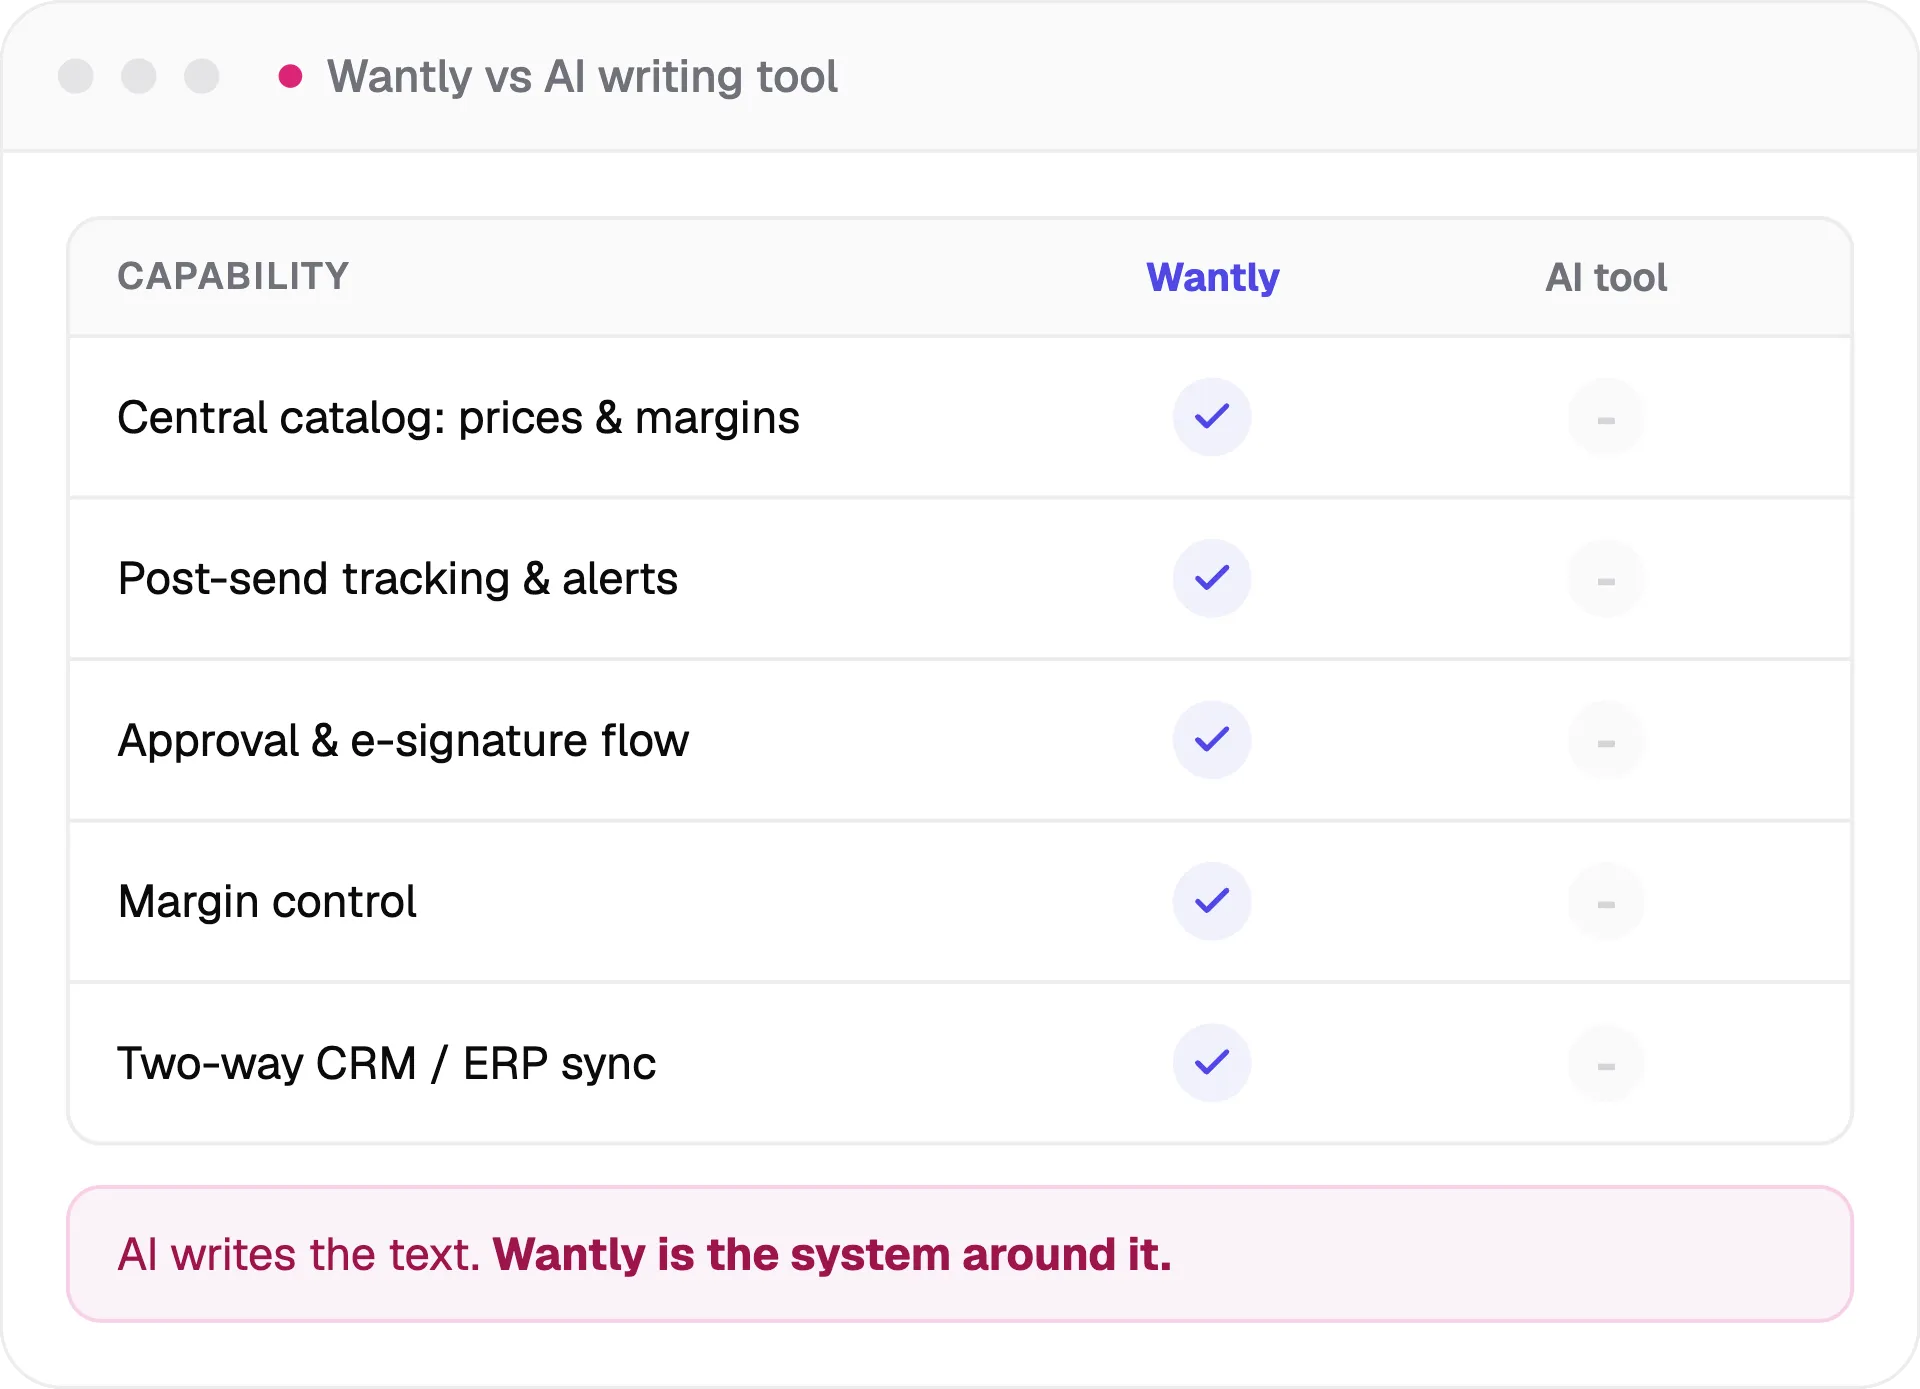This screenshot has width=1920, height=1389.
Task: Select the CAPABILITY column header
Action: (x=233, y=276)
